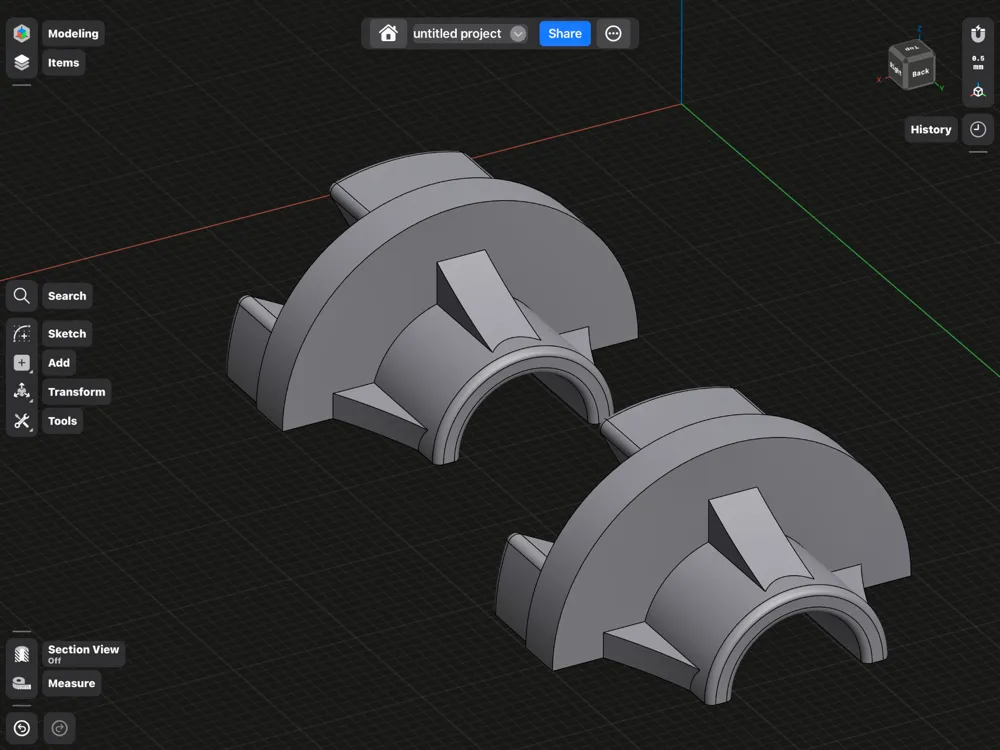Undo the last action
Screen dimensions: 1000x750
click(22, 728)
